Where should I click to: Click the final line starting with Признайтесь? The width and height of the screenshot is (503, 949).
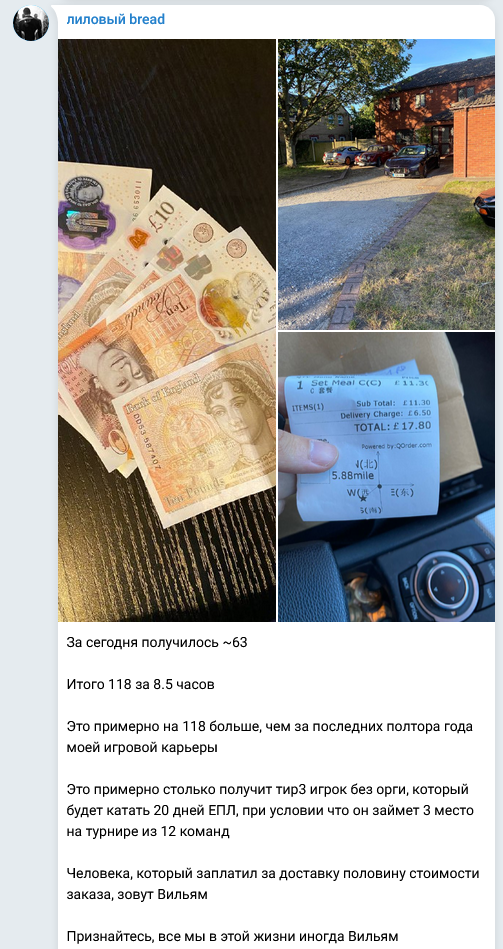click(x=232, y=937)
